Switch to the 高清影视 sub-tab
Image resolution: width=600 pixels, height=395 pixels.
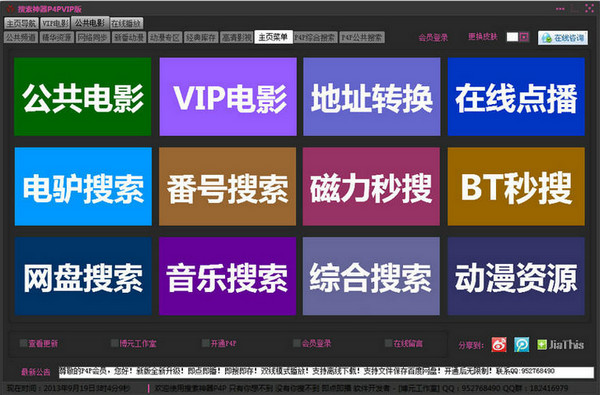click(x=237, y=37)
